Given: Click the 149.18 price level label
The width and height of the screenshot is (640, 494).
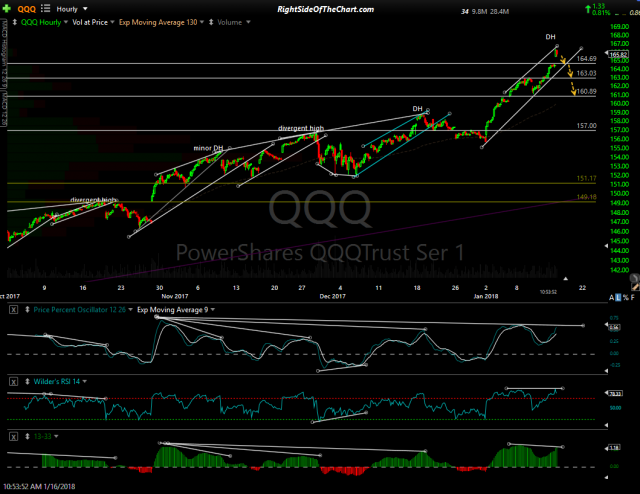Looking at the screenshot, I should tap(586, 197).
